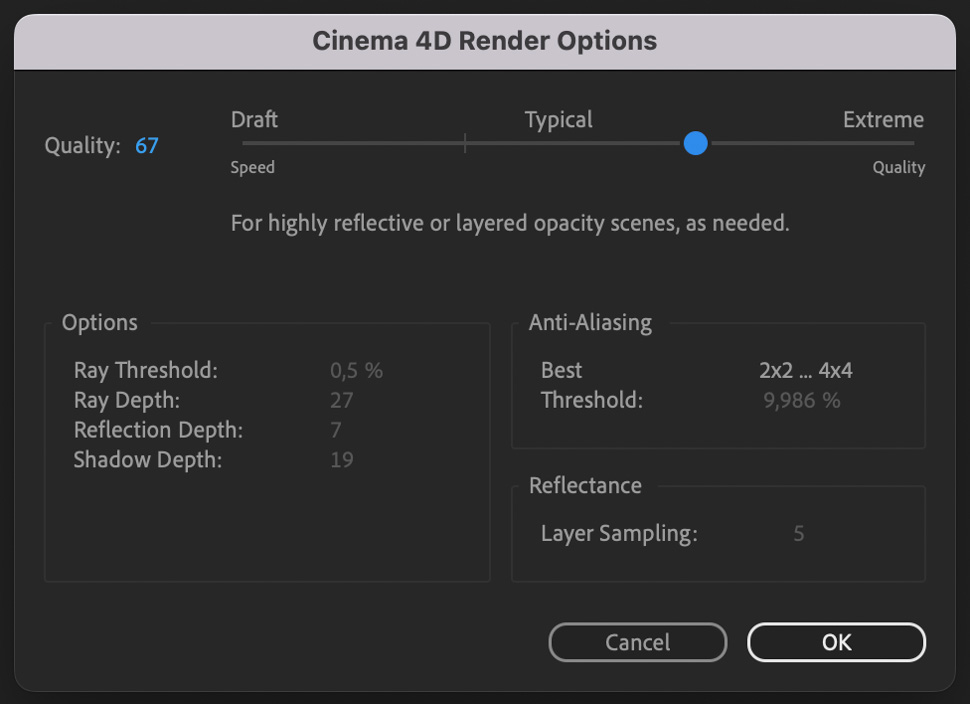Click the Speed label under Draft
Image resolution: width=970 pixels, height=704 pixels.
tap(252, 168)
